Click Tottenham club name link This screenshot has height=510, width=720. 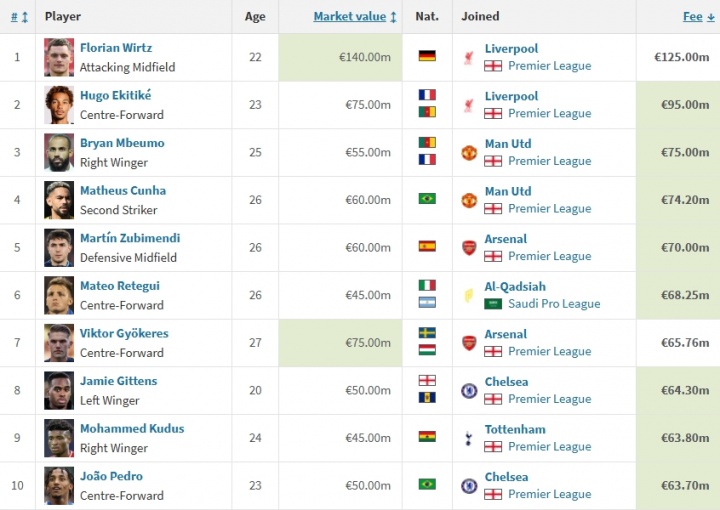click(x=515, y=429)
